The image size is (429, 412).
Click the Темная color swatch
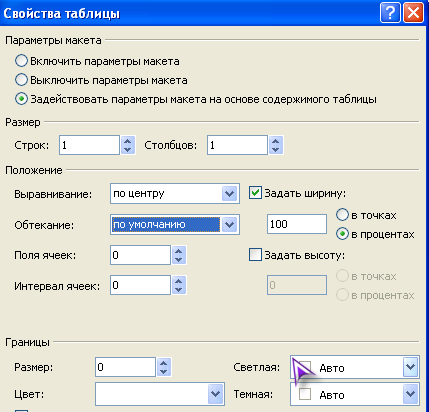(305, 394)
